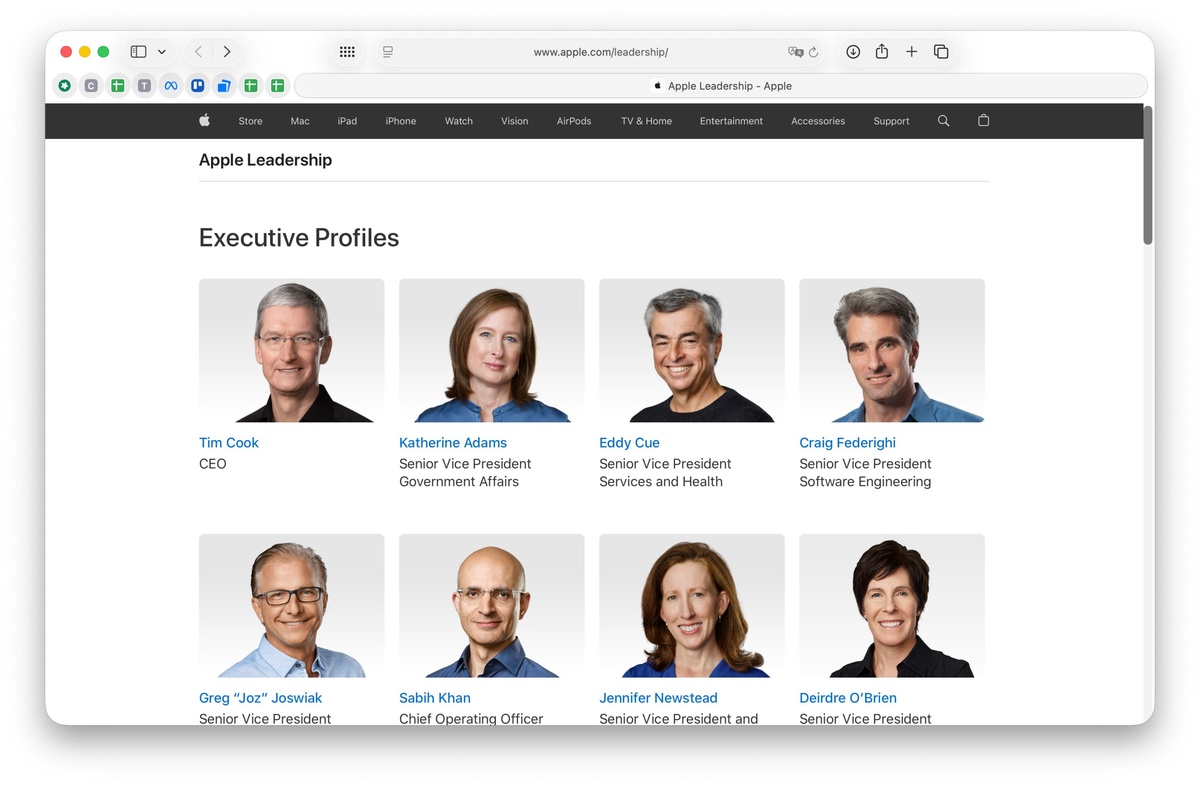
Task: Open a new tab with the plus icon
Action: (x=911, y=52)
